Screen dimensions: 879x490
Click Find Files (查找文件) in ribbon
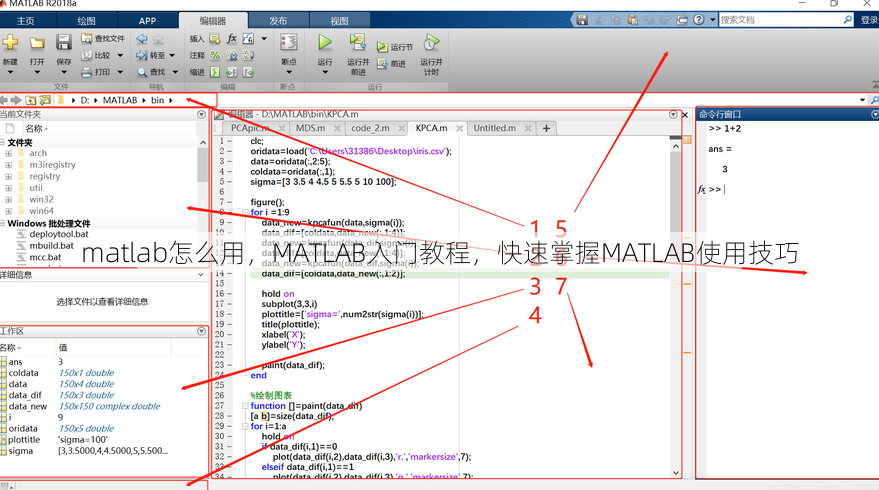(x=103, y=38)
